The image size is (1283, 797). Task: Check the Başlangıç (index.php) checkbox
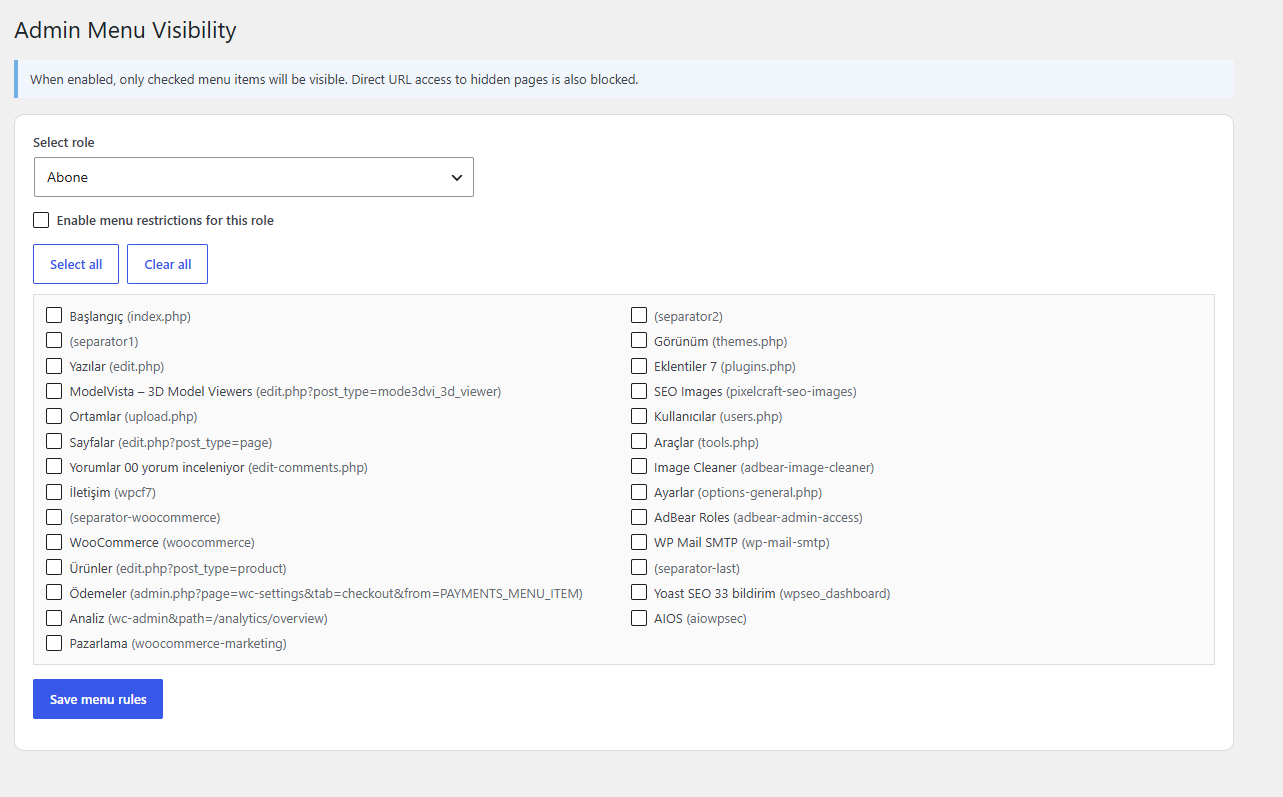[54, 316]
